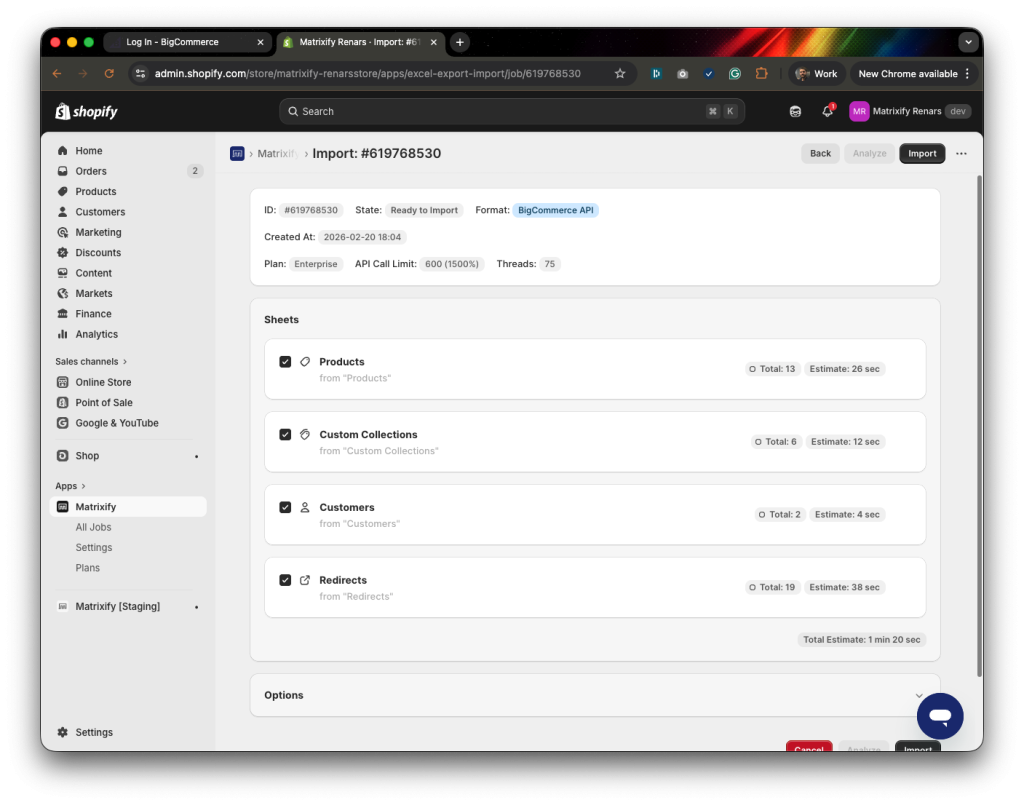
Task: Select the Home icon in the Shopify sidebar
Action: 62,150
